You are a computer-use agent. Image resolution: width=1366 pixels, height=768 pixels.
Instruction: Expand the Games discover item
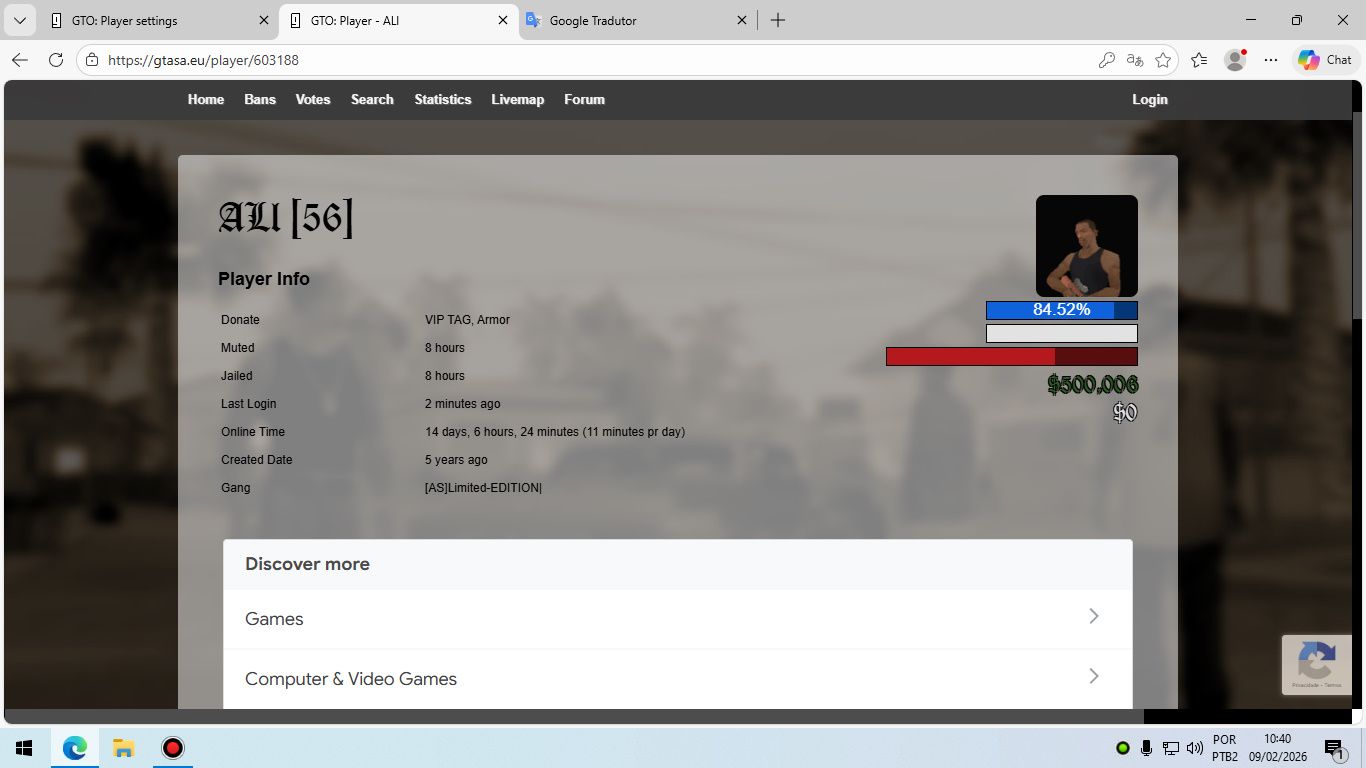[x=677, y=619]
